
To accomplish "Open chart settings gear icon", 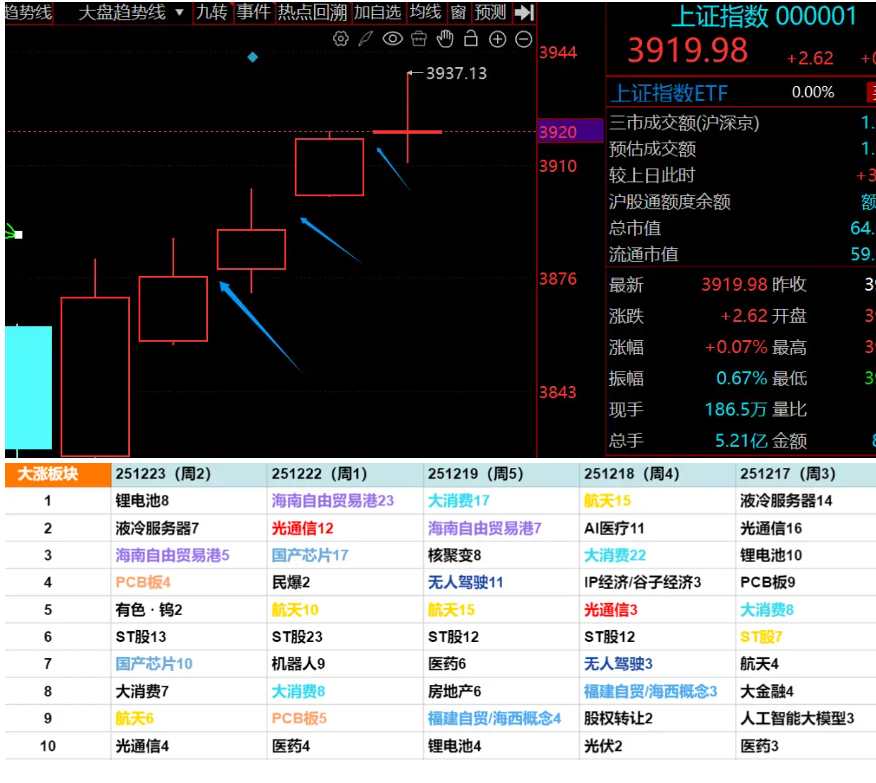I will pyautogui.click(x=341, y=39).
